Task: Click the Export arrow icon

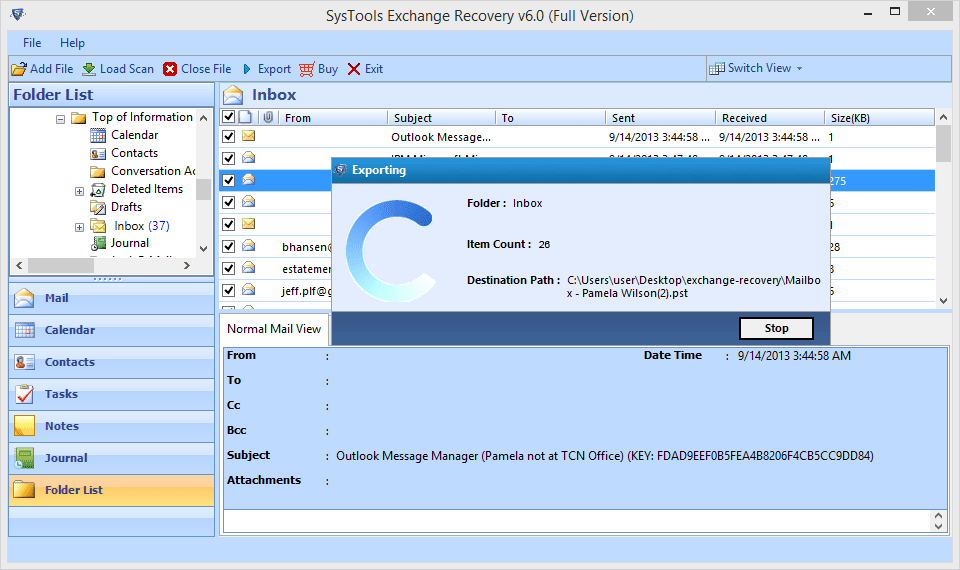Action: click(x=247, y=69)
